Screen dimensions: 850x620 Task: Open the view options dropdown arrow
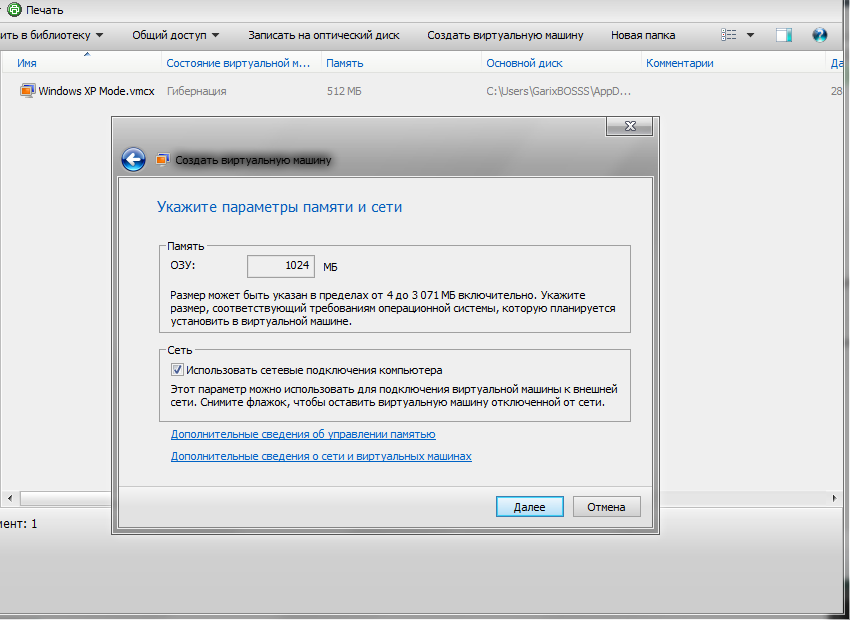[x=750, y=35]
